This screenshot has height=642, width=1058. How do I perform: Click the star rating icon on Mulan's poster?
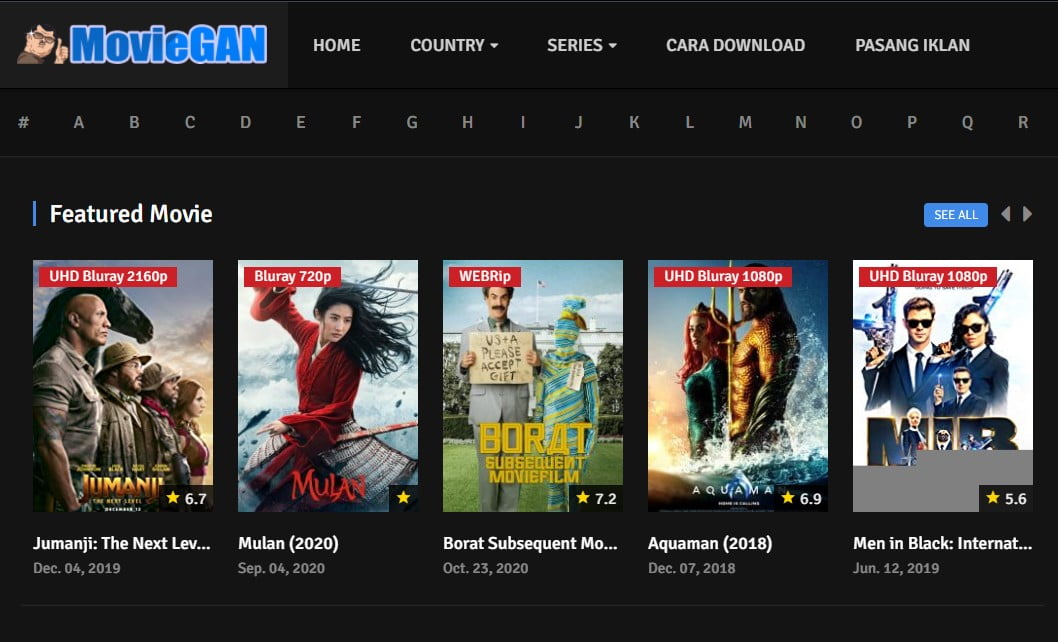pos(401,496)
